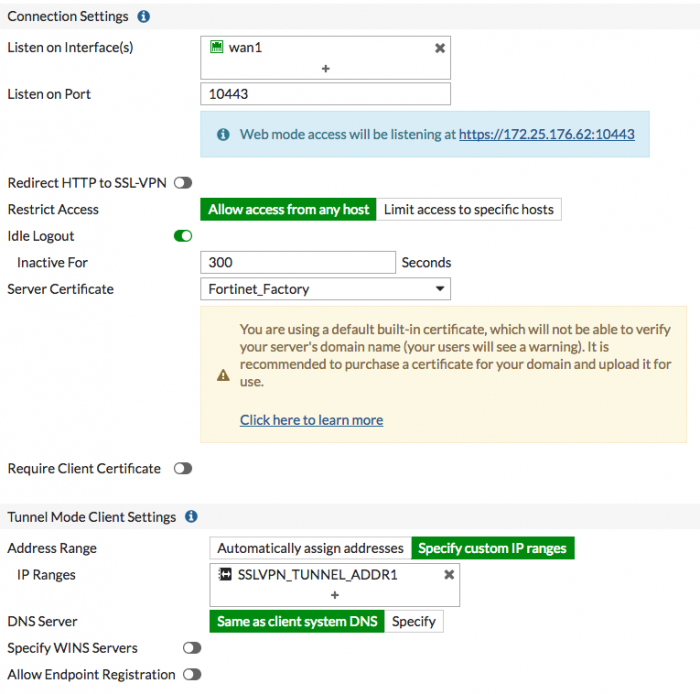This screenshot has width=700, height=694.
Task: Enable Require Client Certificate toggle
Action: coord(183,468)
